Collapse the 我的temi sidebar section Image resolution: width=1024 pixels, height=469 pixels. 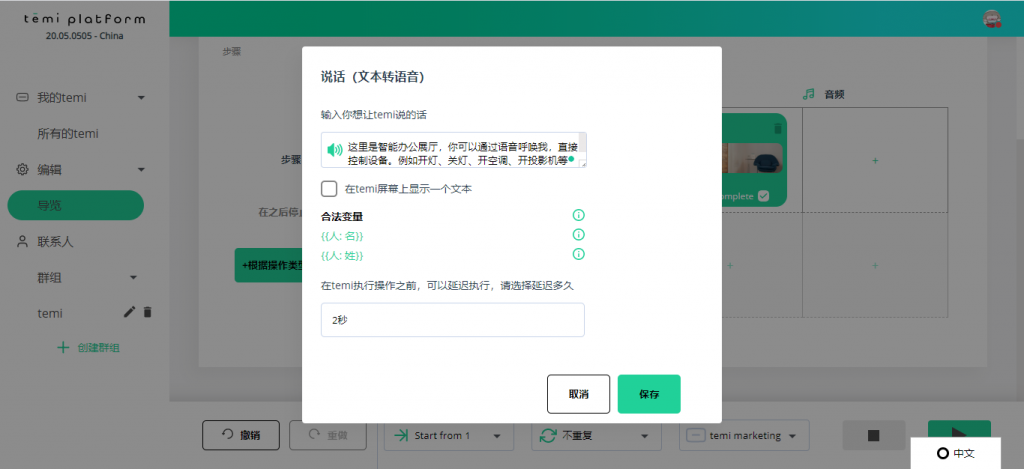point(141,98)
